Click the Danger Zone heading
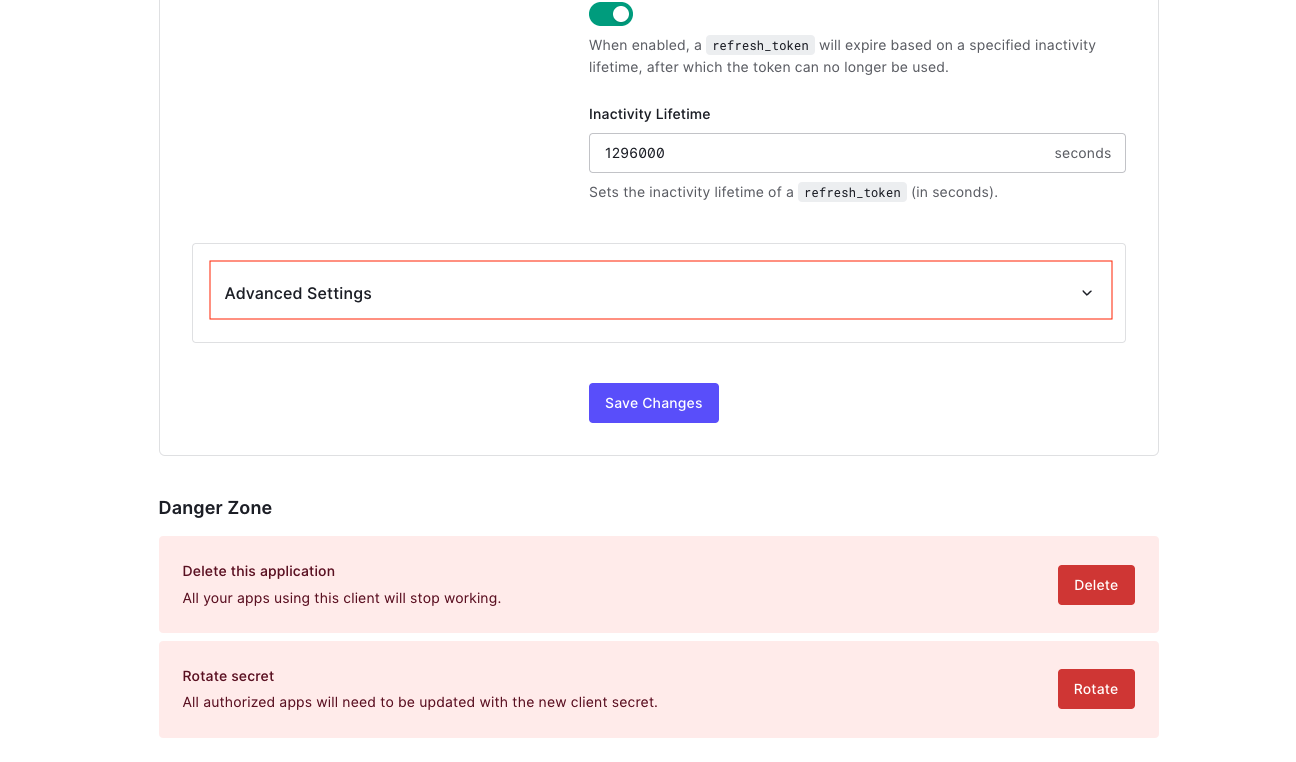The image size is (1296, 762). [215, 508]
